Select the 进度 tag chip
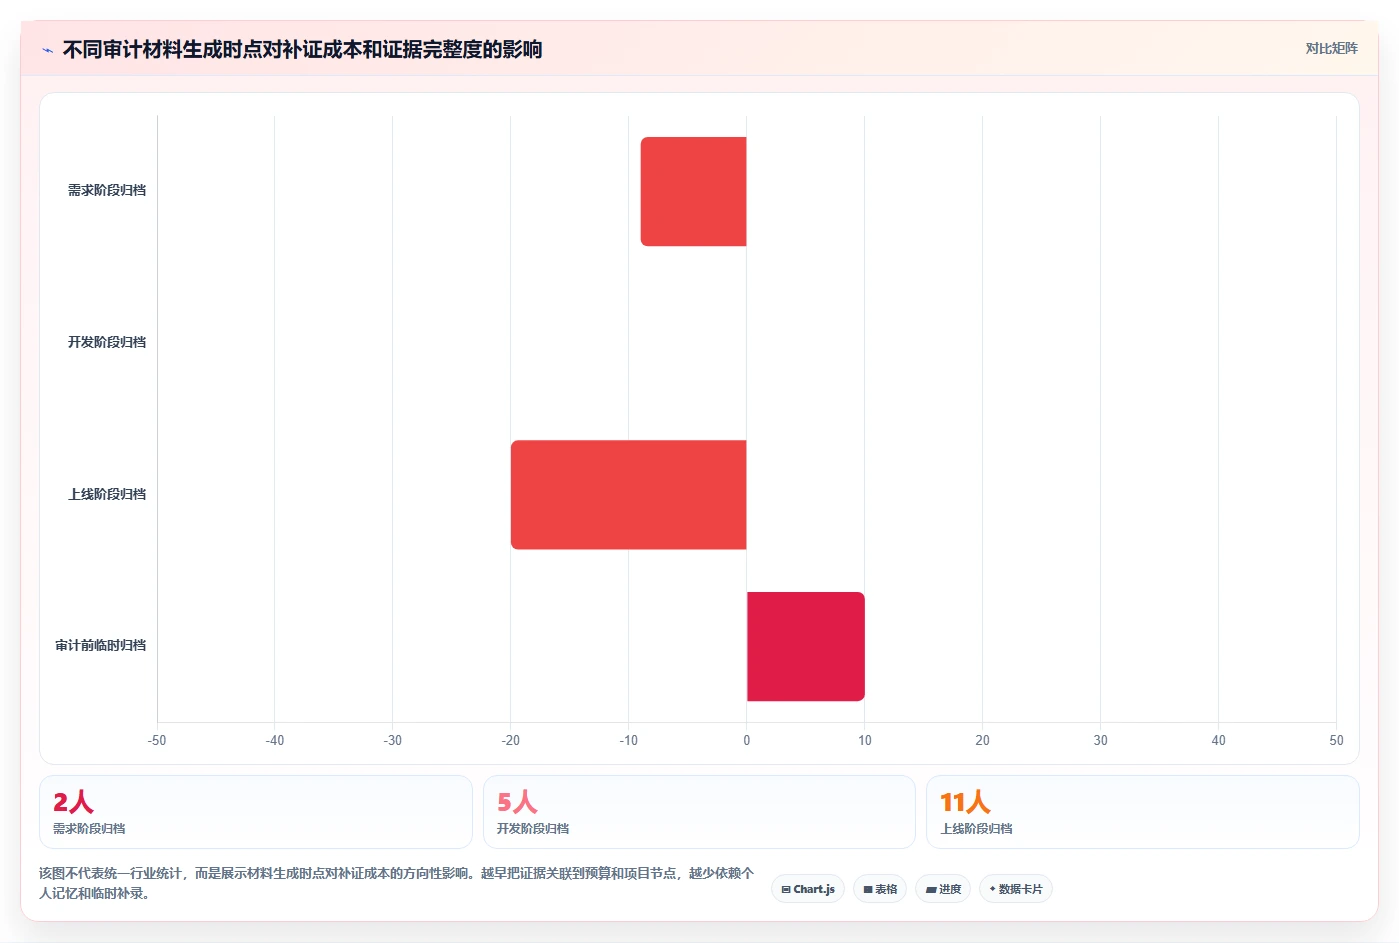The height and width of the screenshot is (943, 1399). pos(943,889)
